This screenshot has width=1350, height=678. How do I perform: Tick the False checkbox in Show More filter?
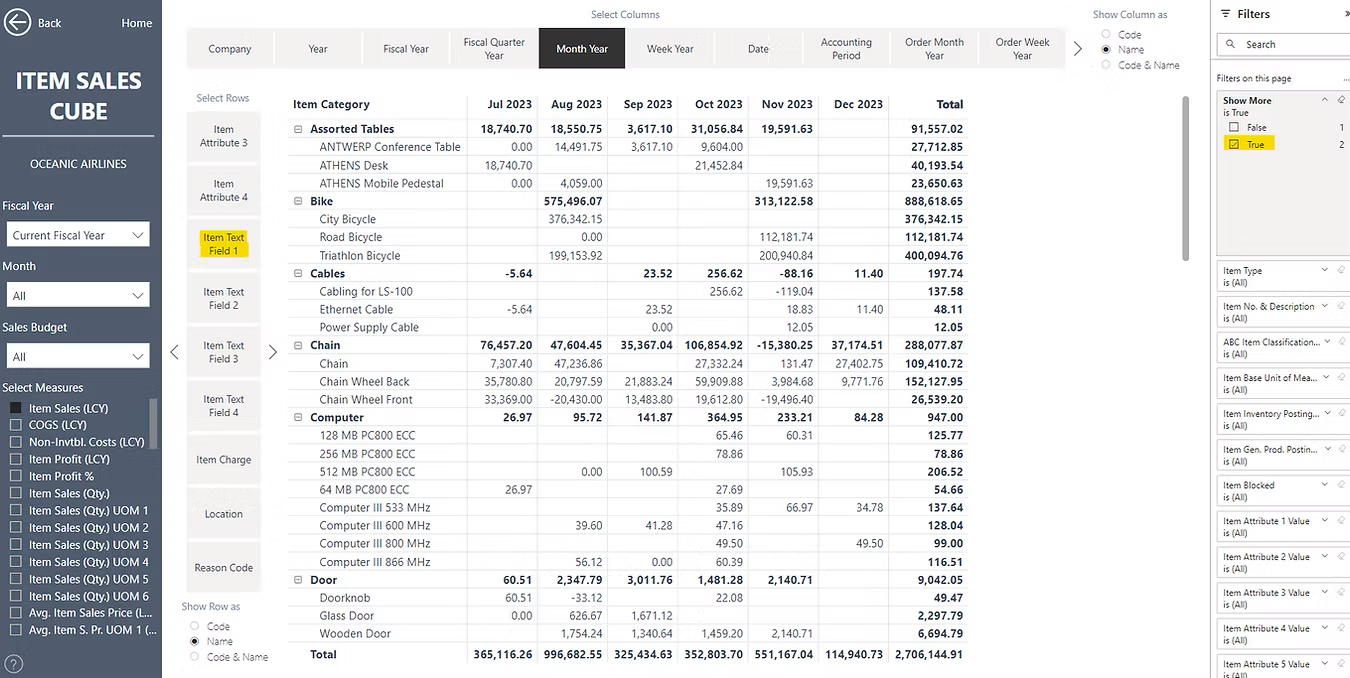point(1234,128)
